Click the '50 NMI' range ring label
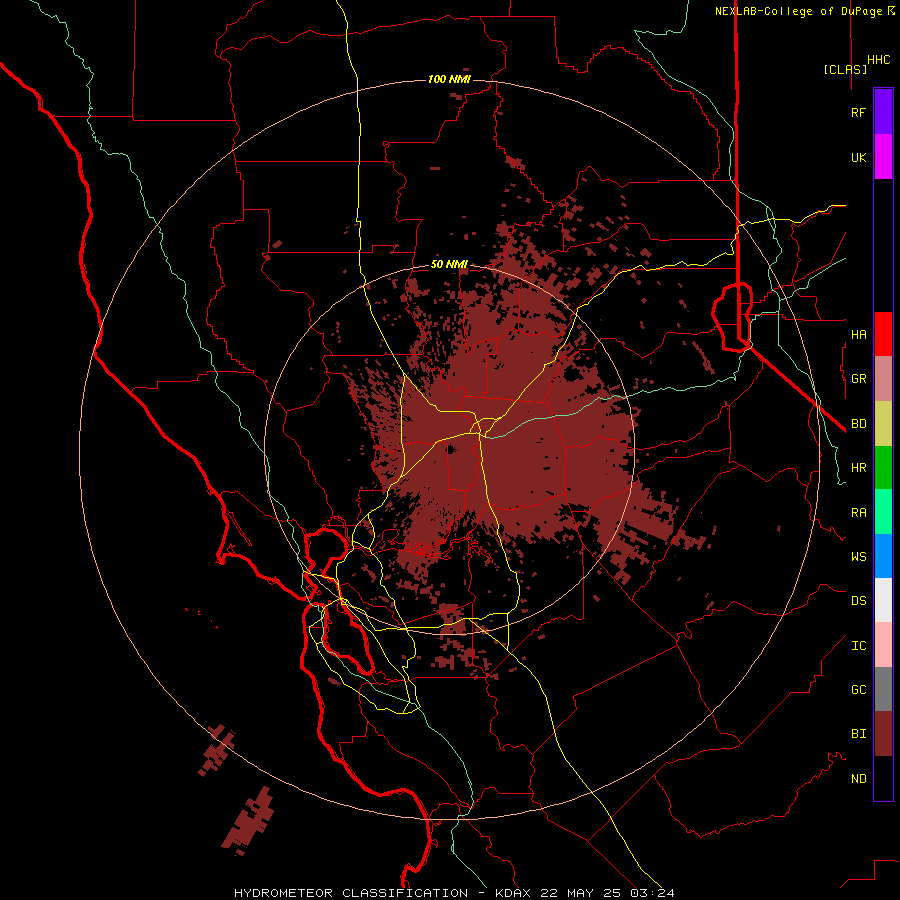The width and height of the screenshot is (900, 900). tap(449, 264)
